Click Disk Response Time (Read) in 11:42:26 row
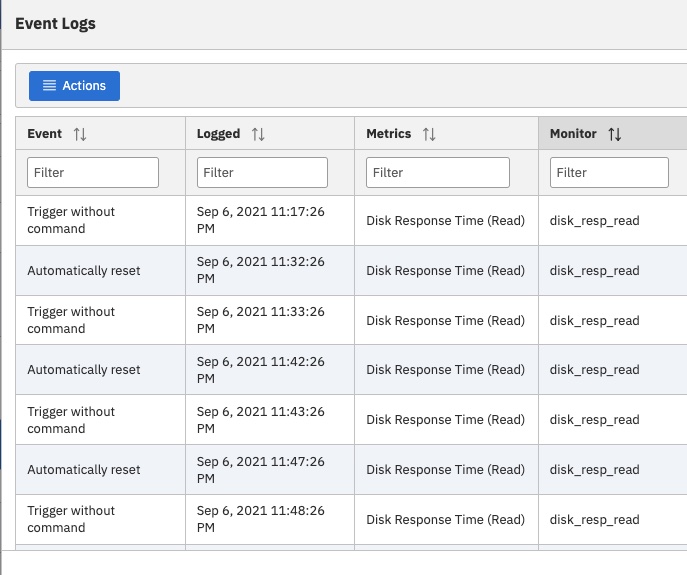This screenshot has height=575, width=687. click(x=446, y=369)
